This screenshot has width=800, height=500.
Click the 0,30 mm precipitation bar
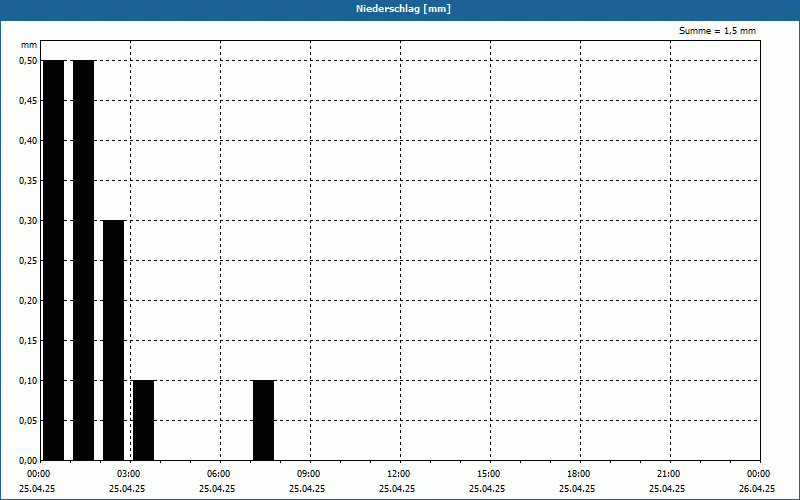click(114, 340)
